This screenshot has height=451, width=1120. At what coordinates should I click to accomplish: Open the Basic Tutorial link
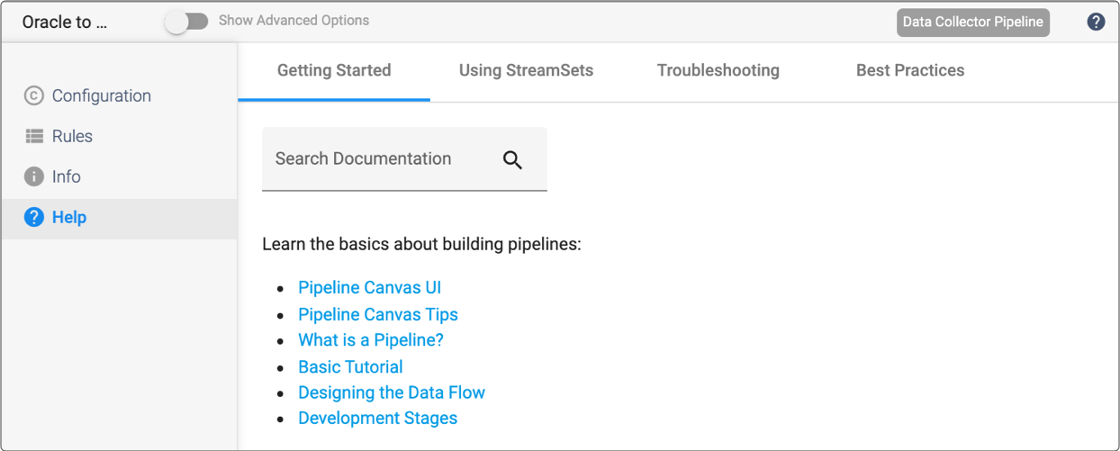351,367
